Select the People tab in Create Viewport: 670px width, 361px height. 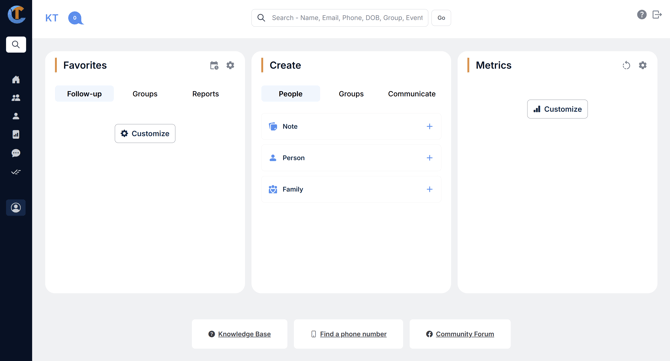pos(291,94)
